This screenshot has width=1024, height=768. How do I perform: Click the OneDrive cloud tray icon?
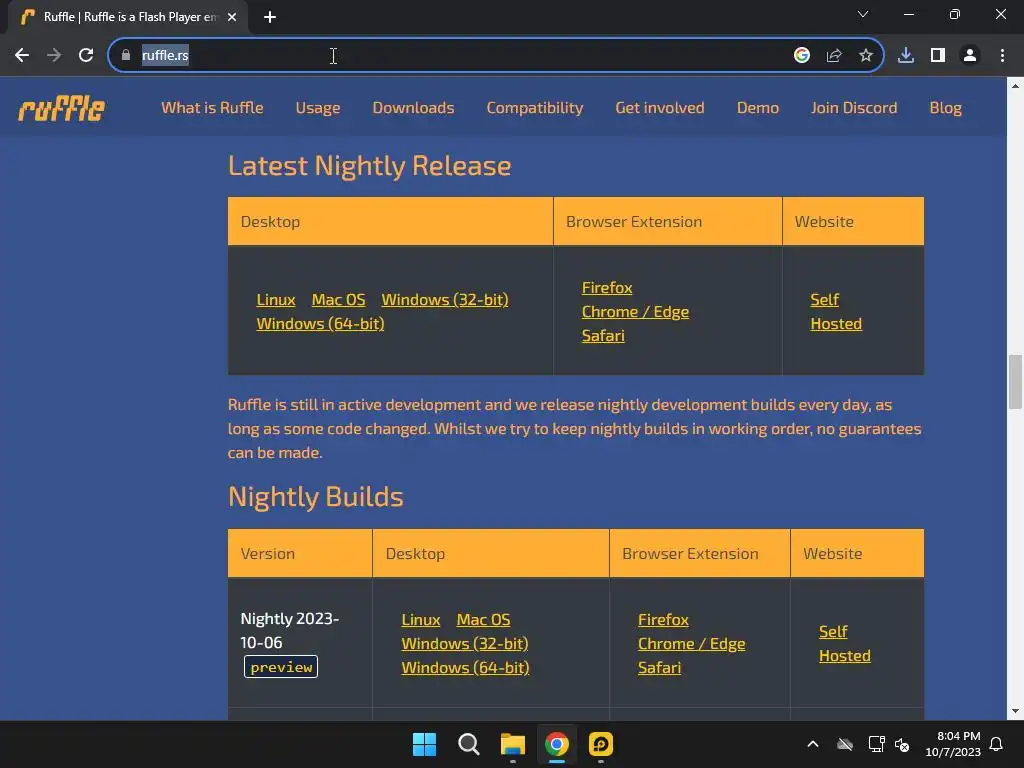[845, 744]
